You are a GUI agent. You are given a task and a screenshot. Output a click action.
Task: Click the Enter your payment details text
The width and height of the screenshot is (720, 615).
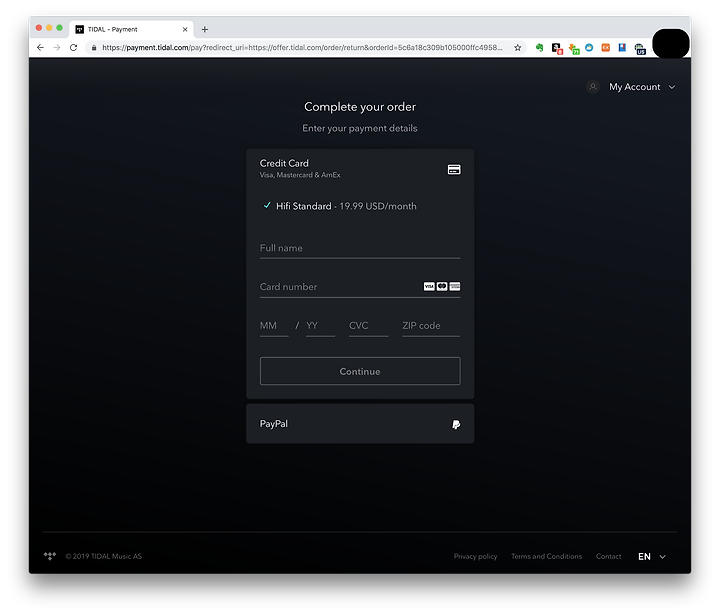360,128
